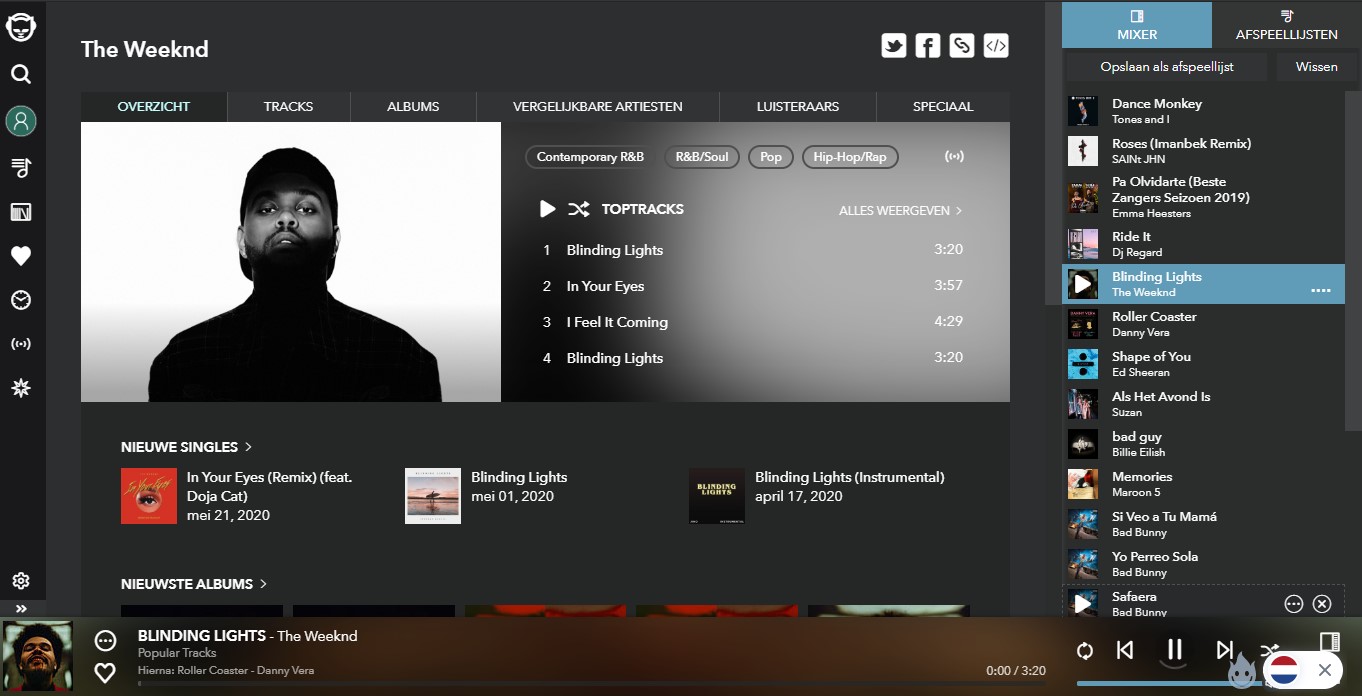Select bad guy by Billie Eilish
Image resolution: width=1362 pixels, height=696 pixels.
point(1203,444)
